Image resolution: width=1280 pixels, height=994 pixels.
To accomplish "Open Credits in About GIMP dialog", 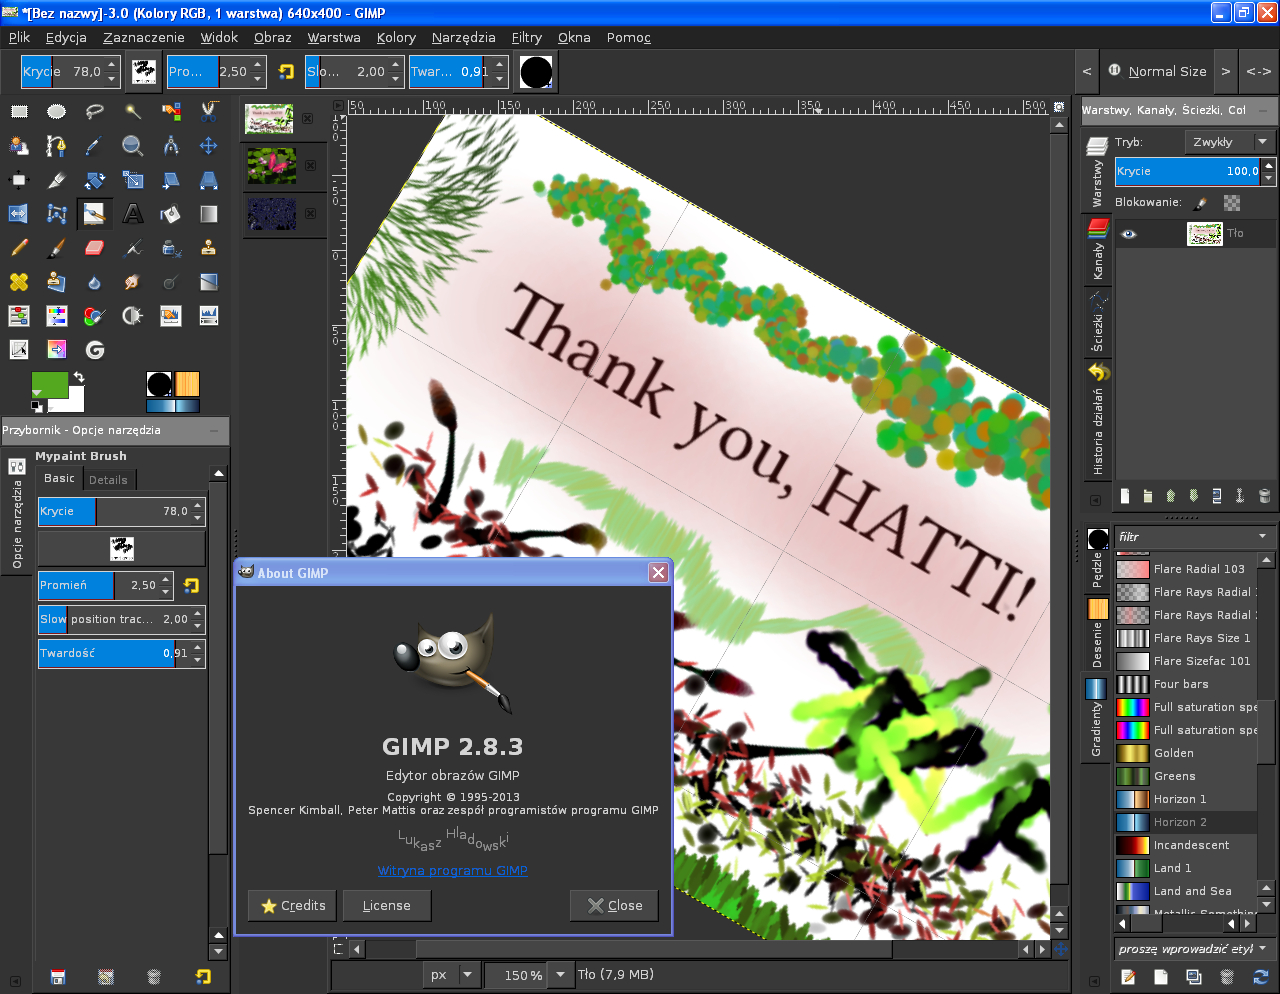I will 293,905.
